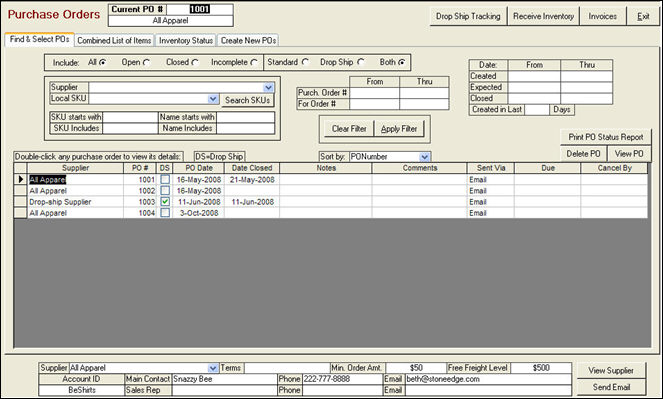Toggle DS checkbox for PO 1002
The image size is (663, 399).
(x=165, y=191)
